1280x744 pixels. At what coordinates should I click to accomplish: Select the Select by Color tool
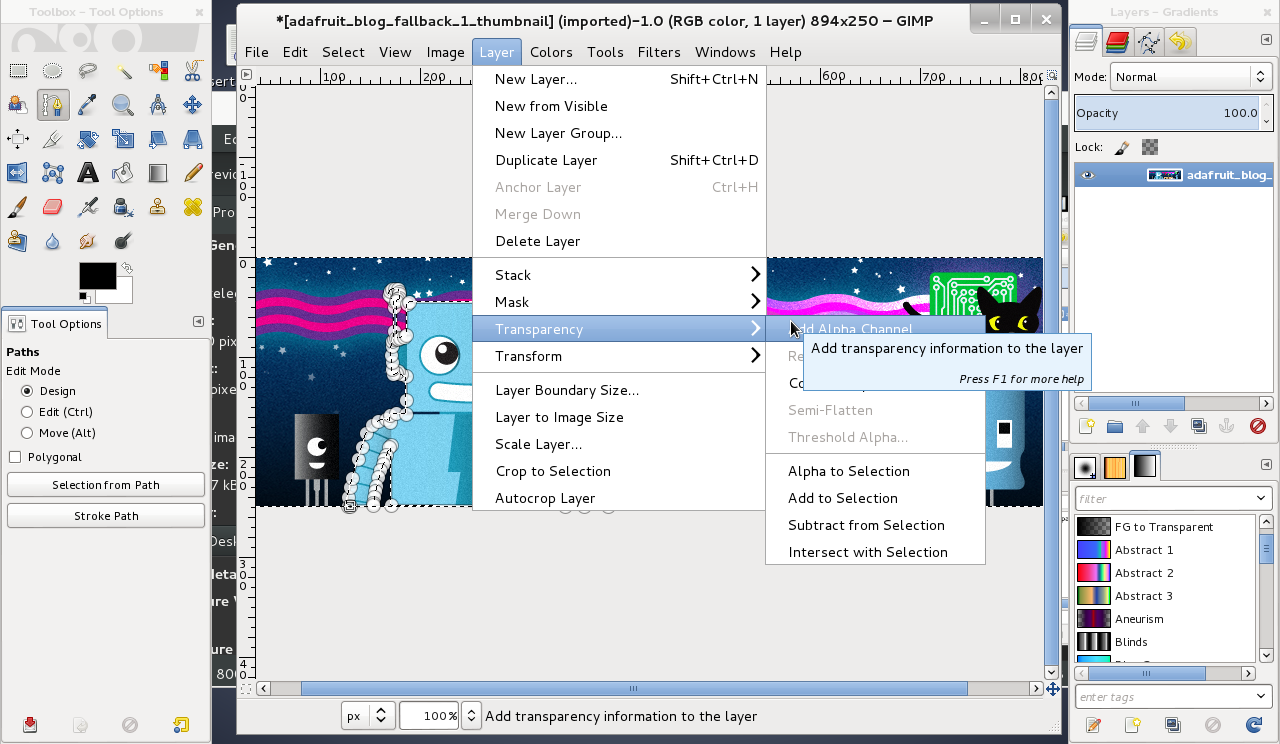click(x=158, y=71)
